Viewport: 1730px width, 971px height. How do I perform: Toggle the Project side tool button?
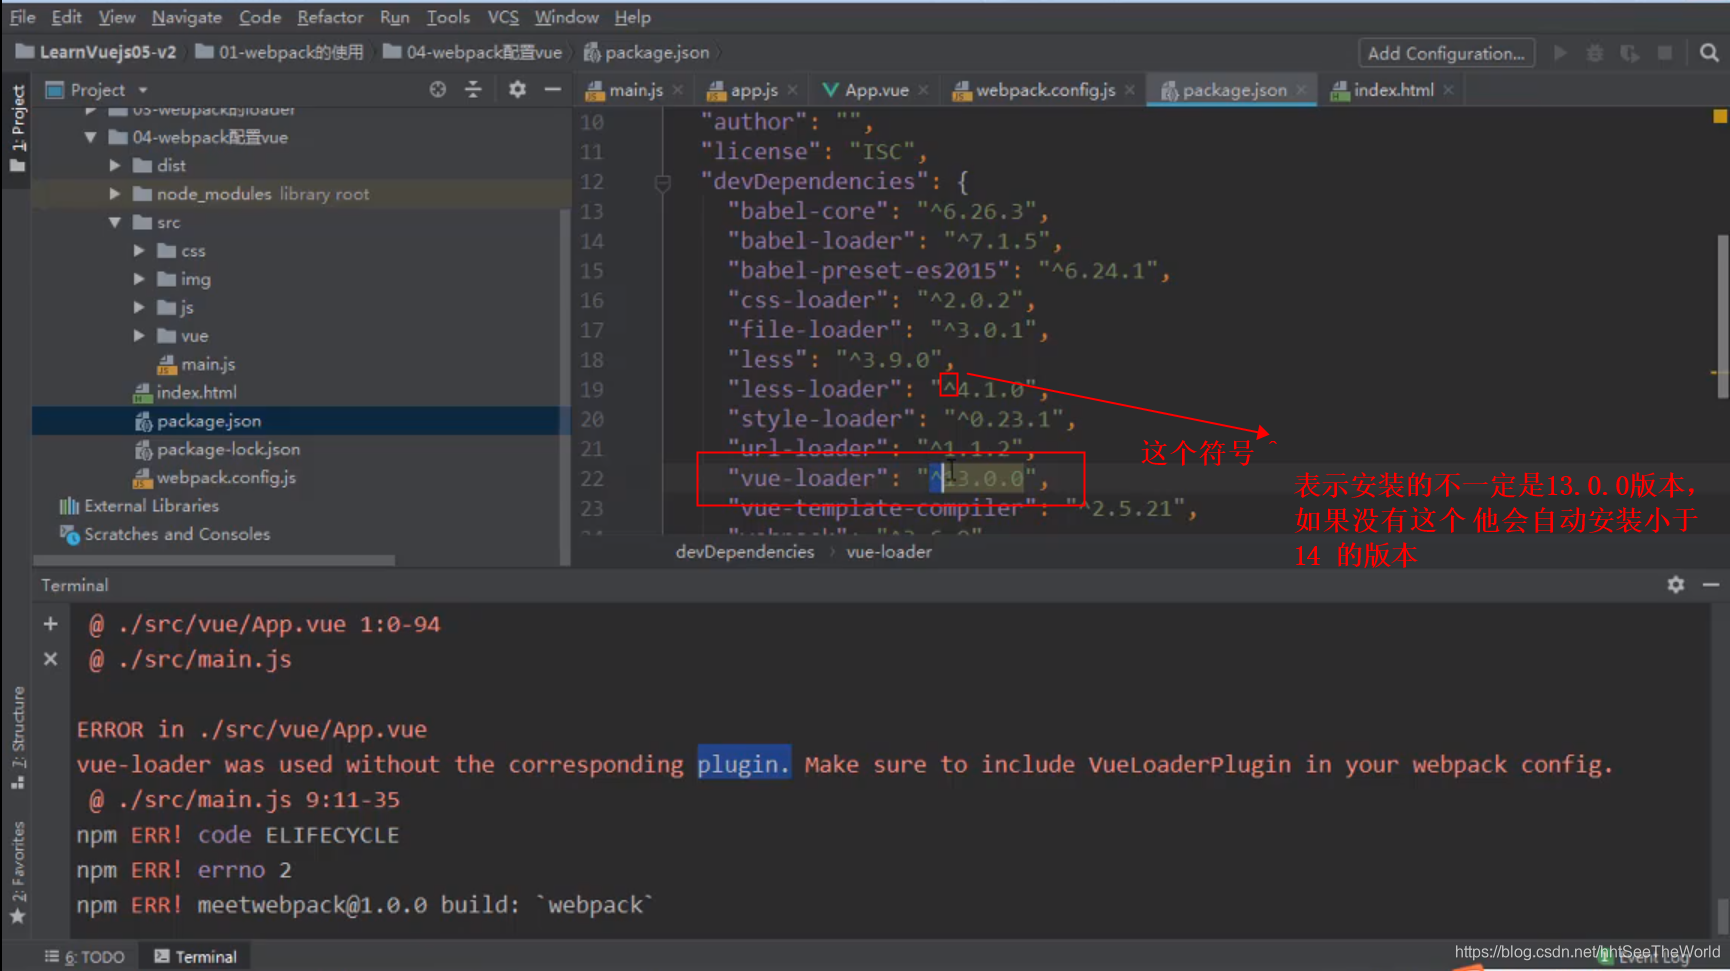coord(17,128)
